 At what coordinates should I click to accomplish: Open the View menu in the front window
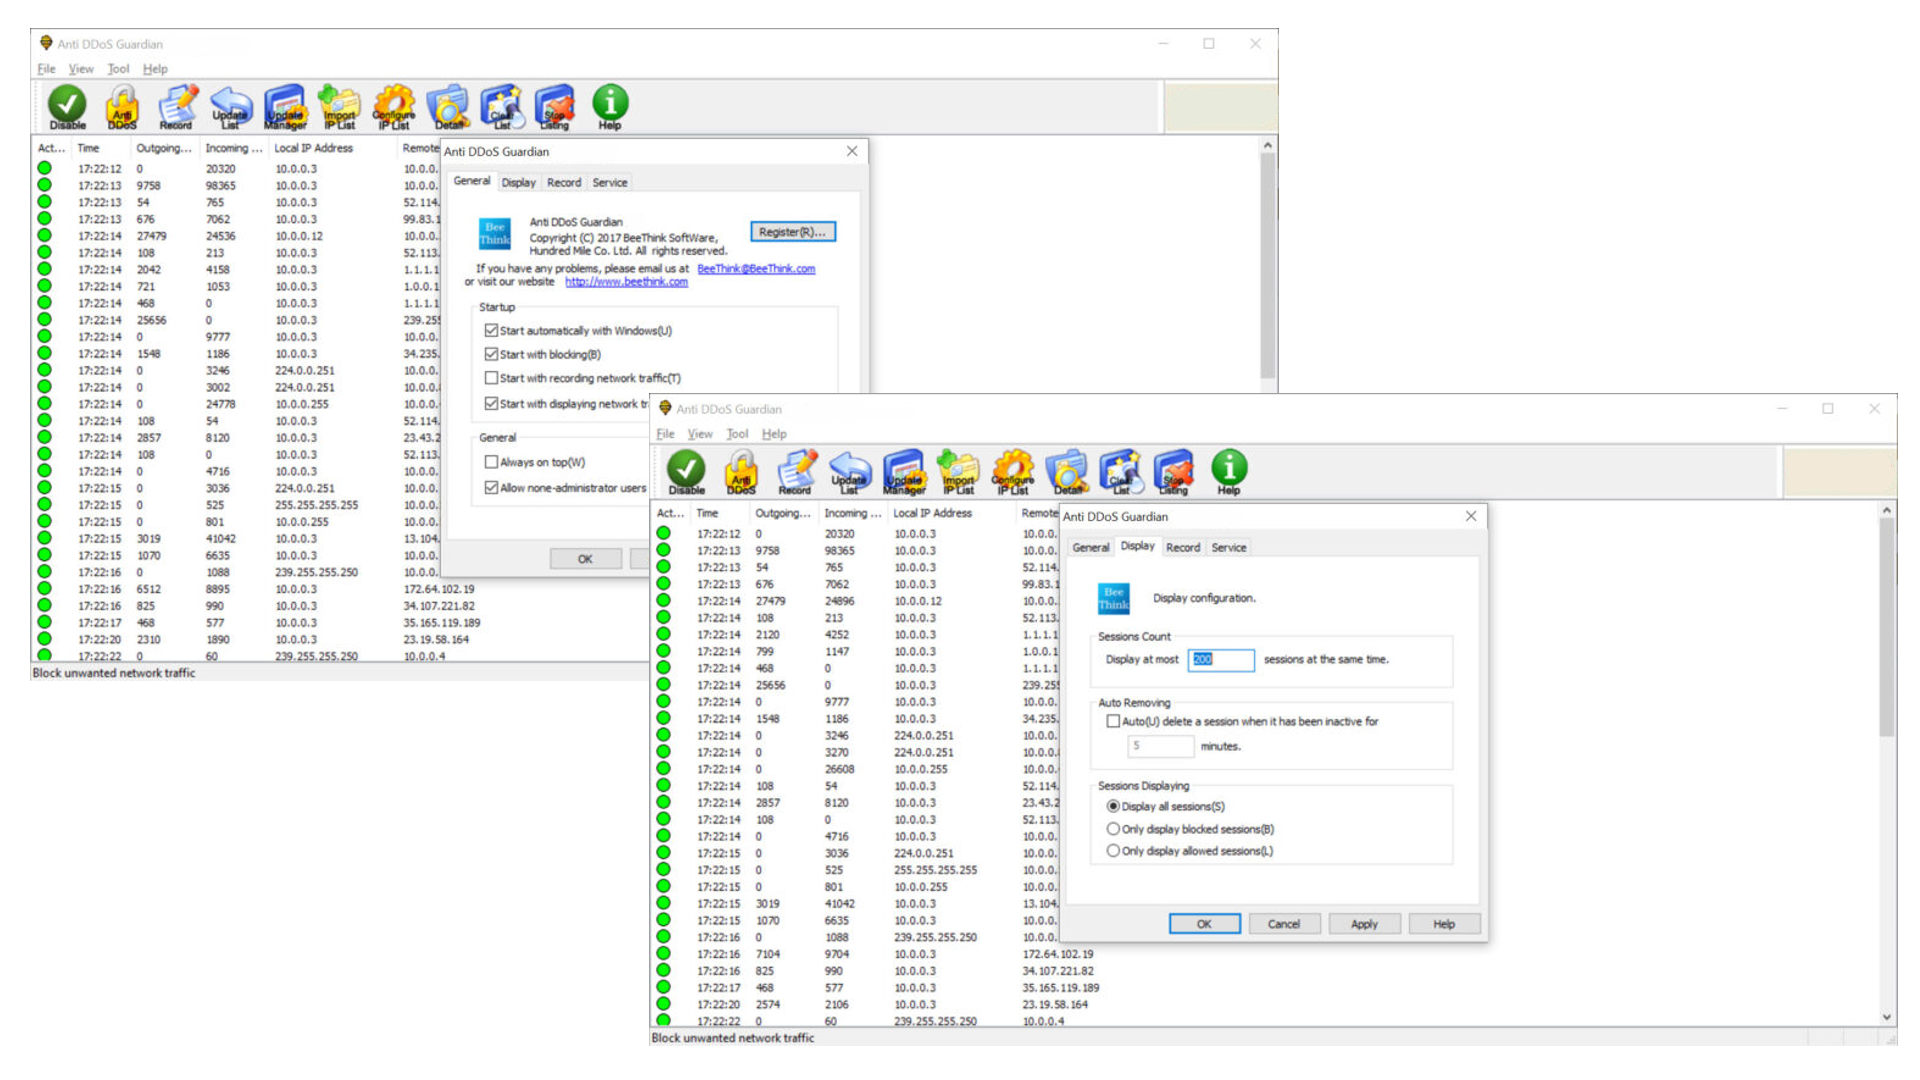[700, 434]
